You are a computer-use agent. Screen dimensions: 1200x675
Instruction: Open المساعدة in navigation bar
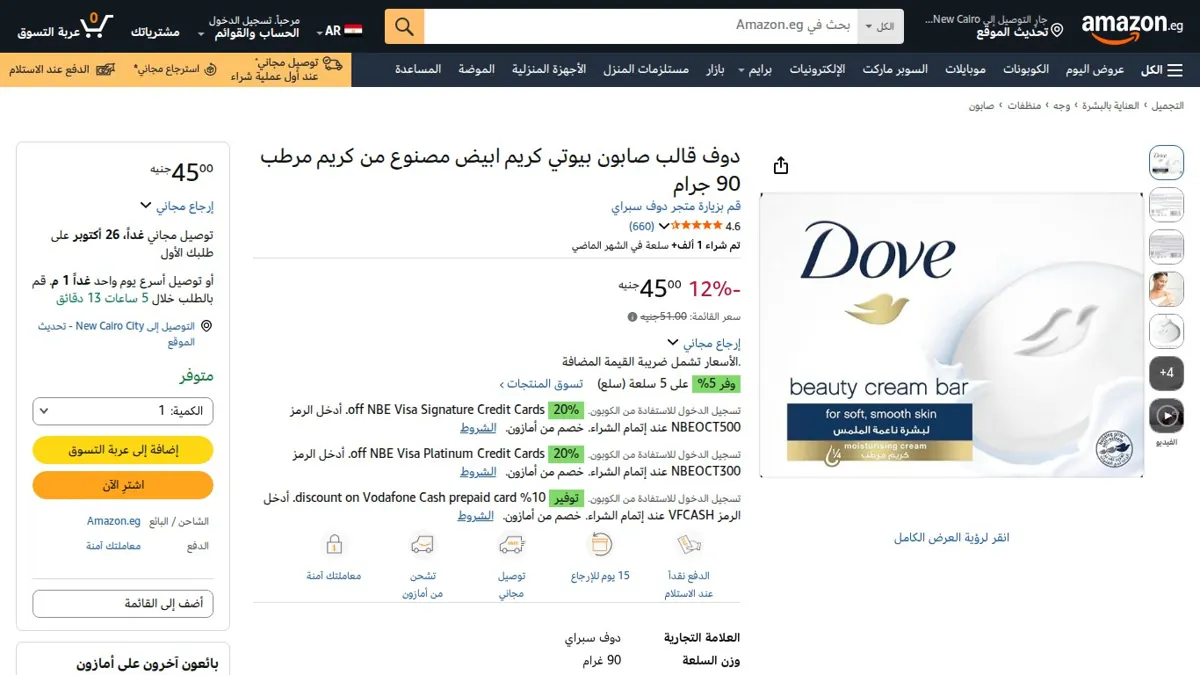pos(418,70)
